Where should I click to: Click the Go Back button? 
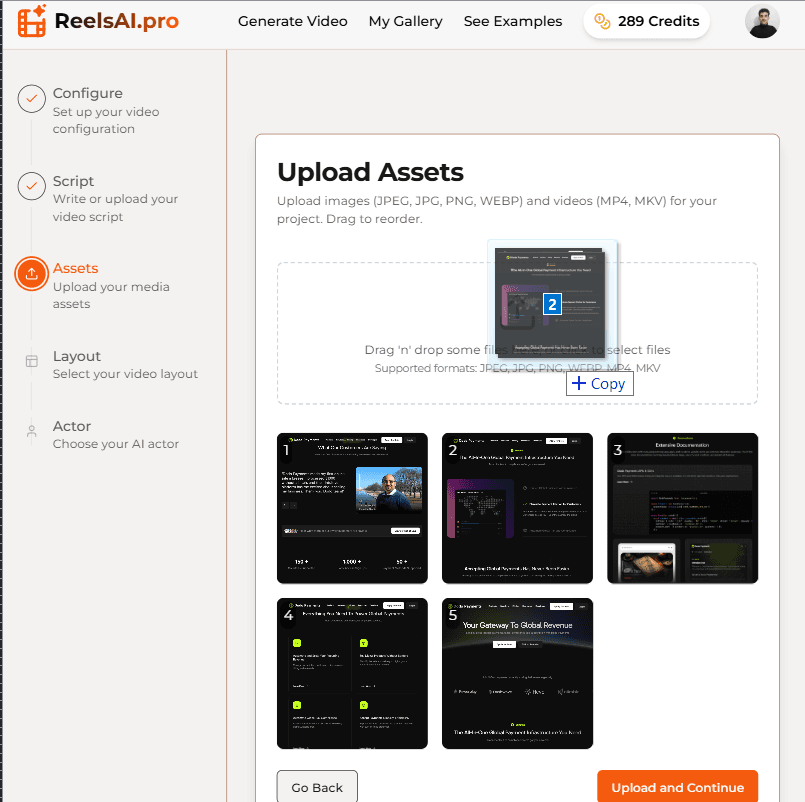pyautogui.click(x=317, y=787)
